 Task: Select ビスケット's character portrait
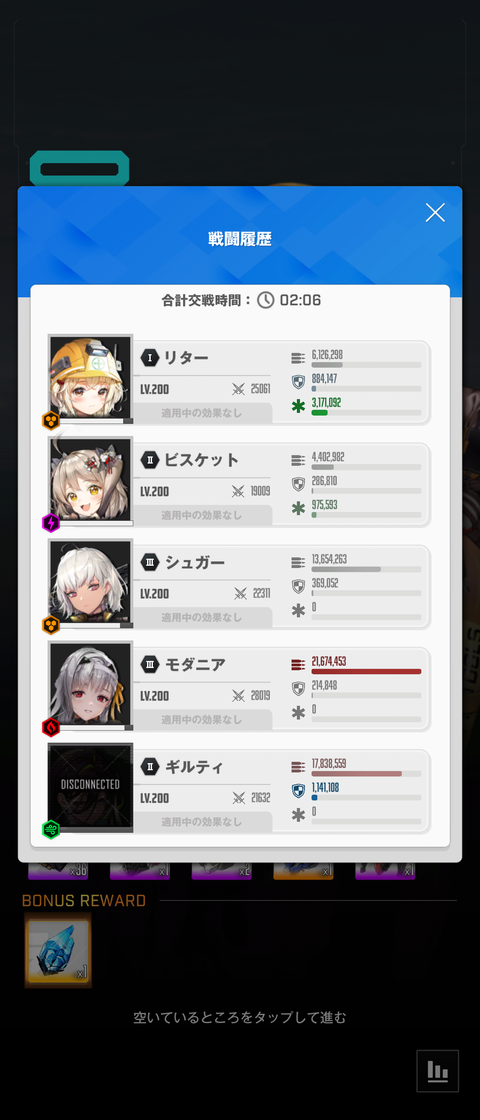90,480
